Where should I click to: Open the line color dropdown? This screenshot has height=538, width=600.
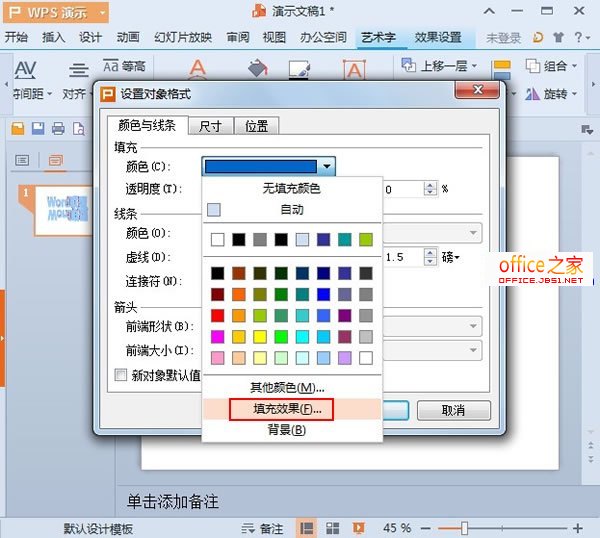click(x=473, y=233)
